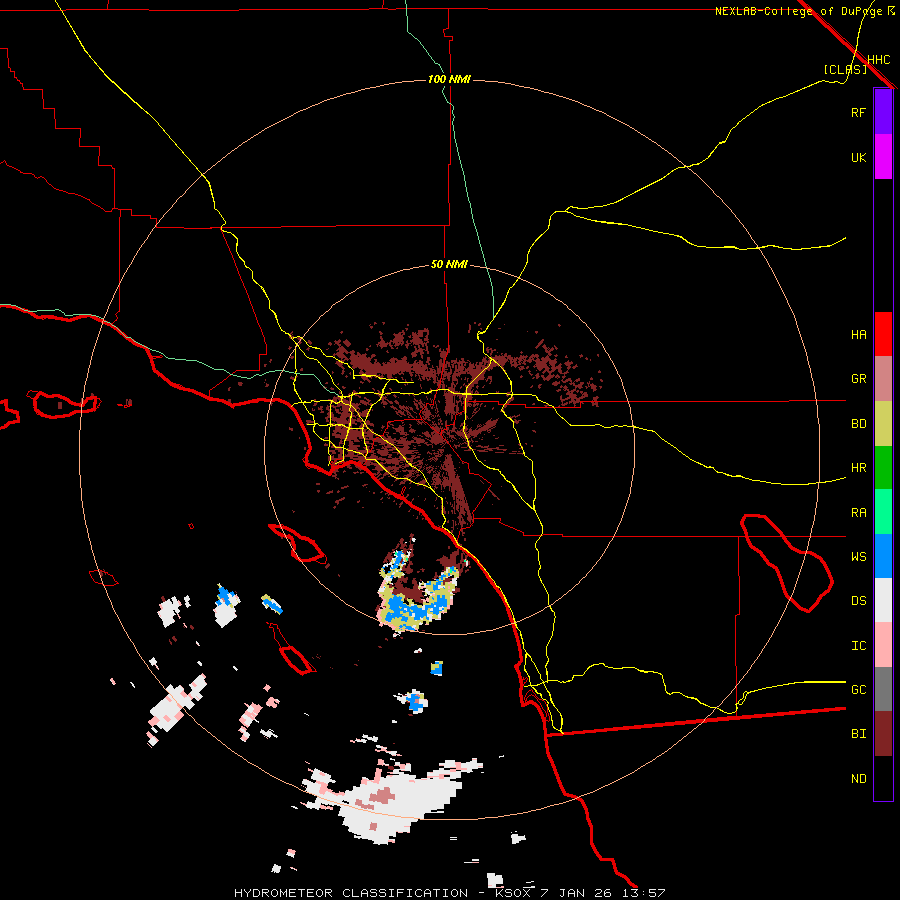This screenshot has width=900, height=900.
Task: Click the HR legend label
Action: tap(858, 468)
